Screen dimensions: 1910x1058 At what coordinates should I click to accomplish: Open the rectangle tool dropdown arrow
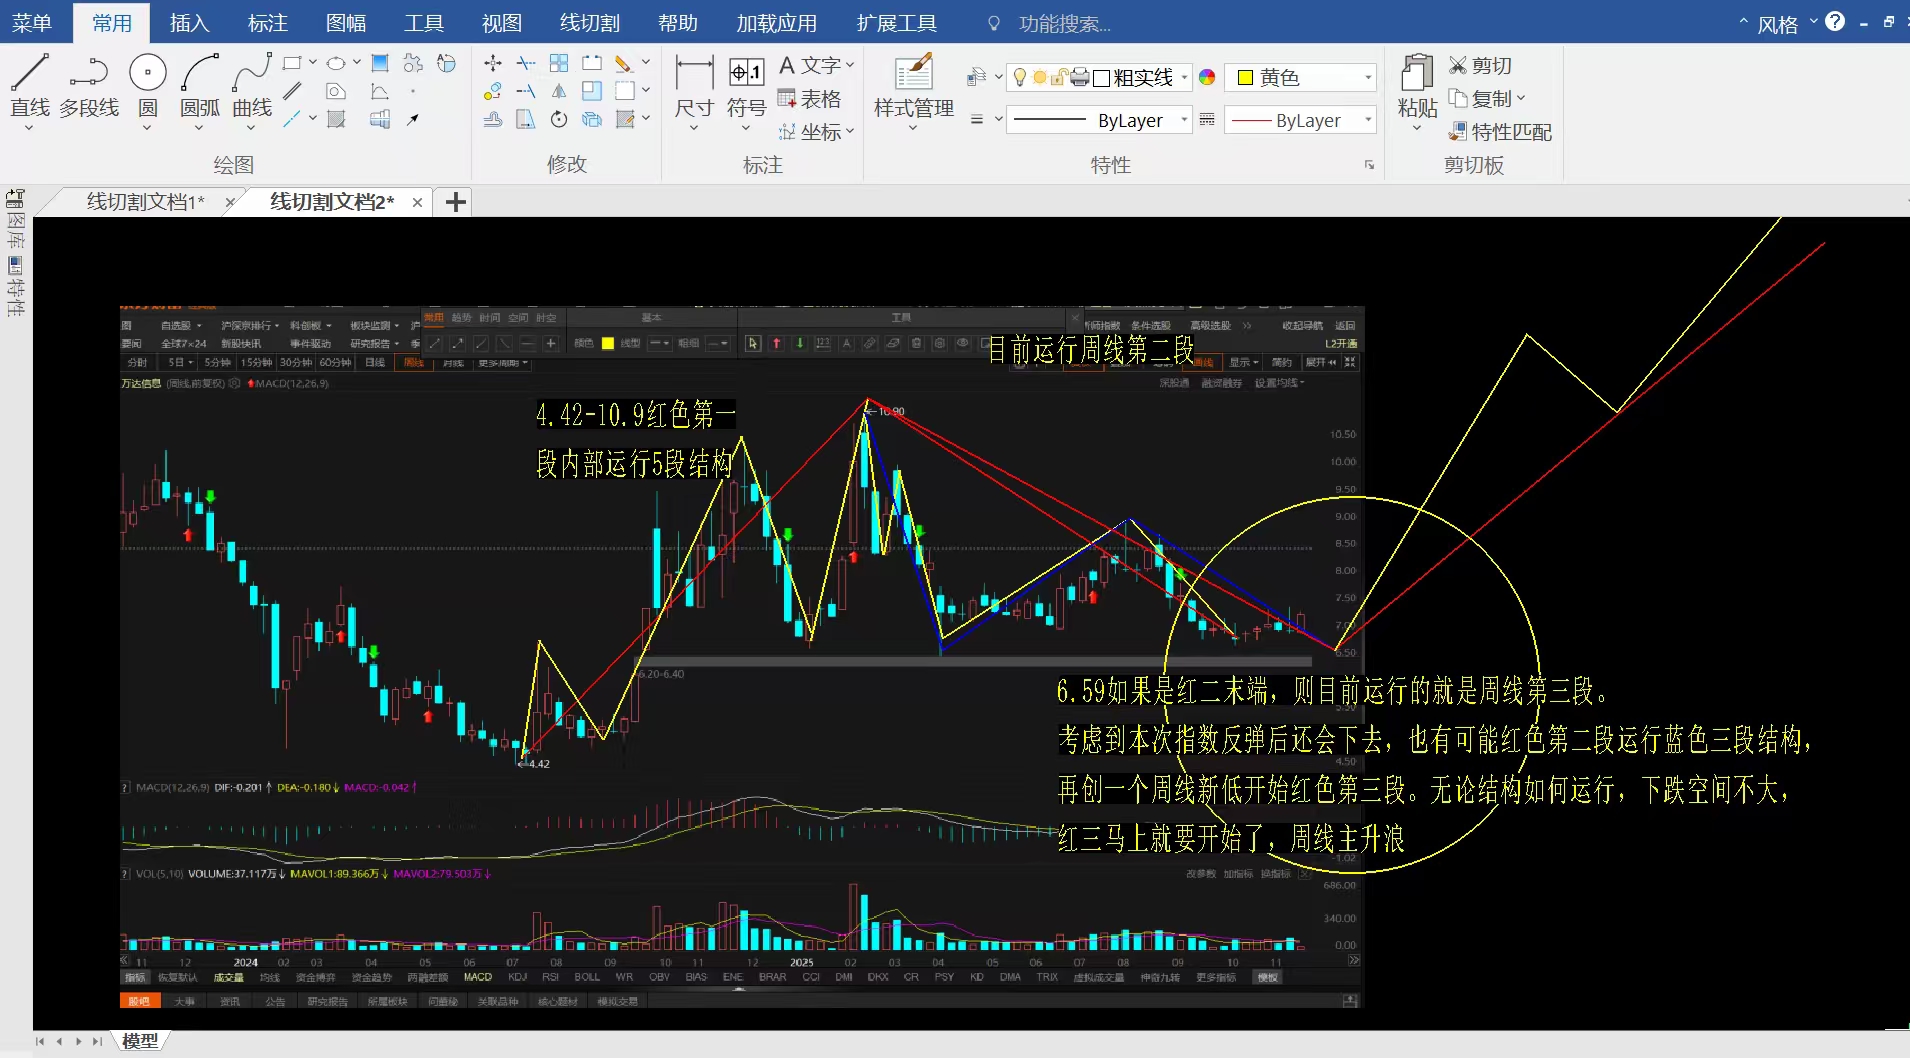point(312,63)
